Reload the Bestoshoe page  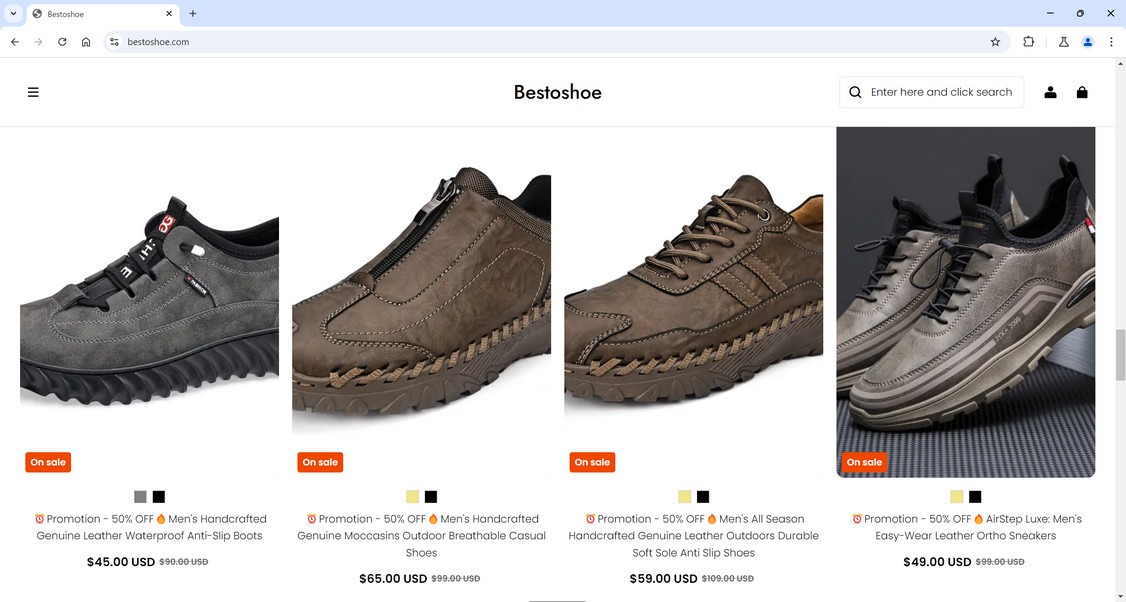pyautogui.click(x=62, y=42)
